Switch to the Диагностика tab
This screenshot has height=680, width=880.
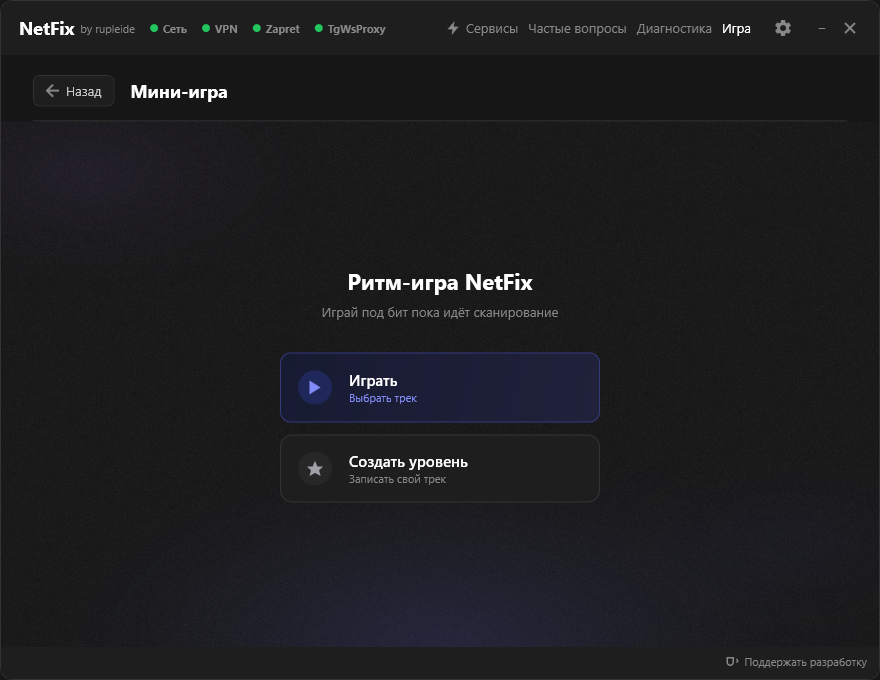673,29
